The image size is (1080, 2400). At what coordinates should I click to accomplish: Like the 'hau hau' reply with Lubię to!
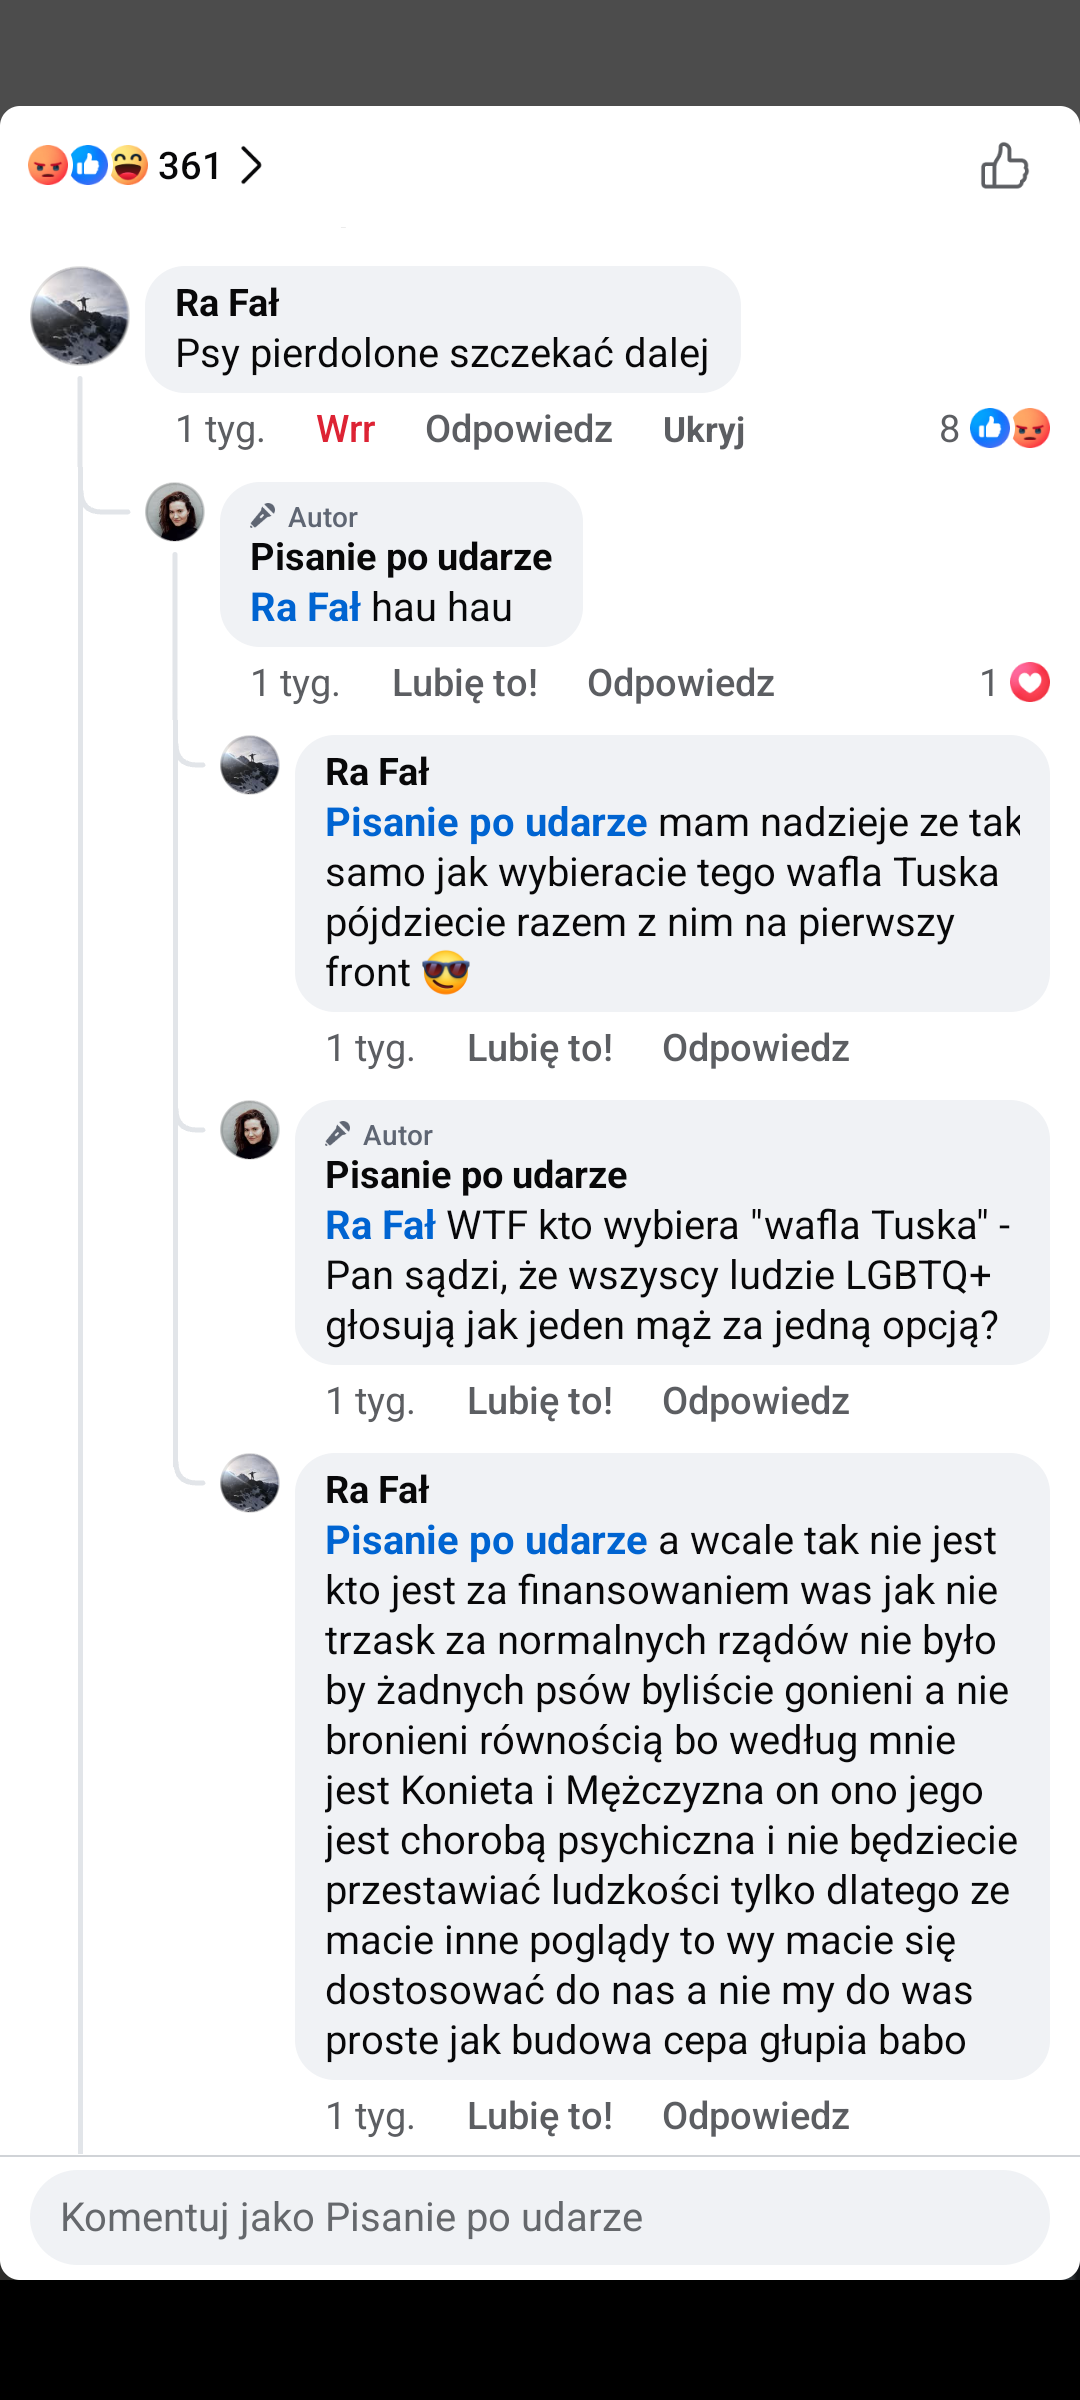pos(464,683)
